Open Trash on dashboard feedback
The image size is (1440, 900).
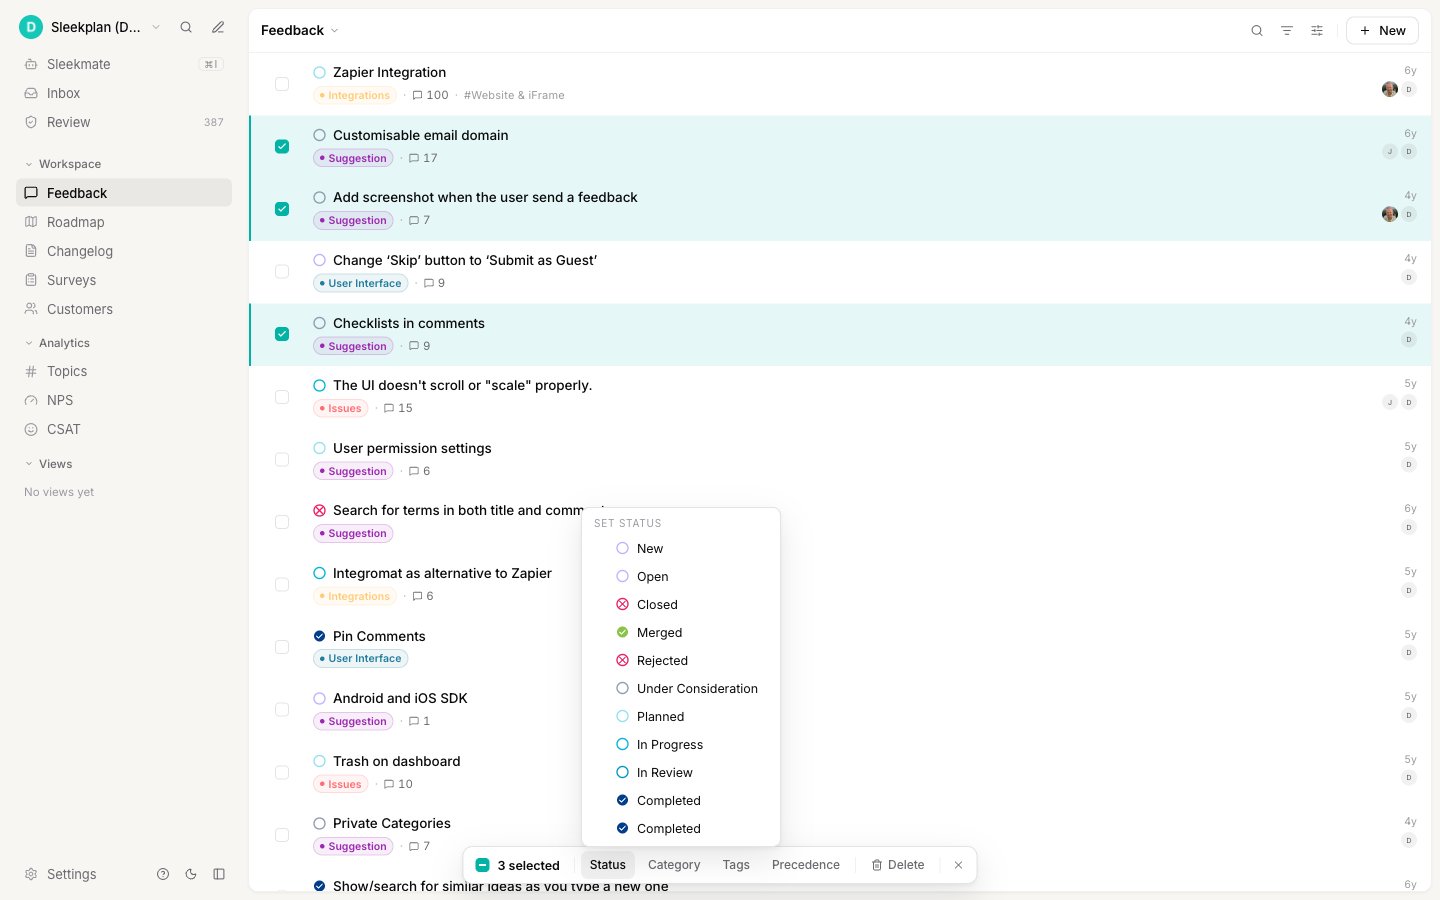coord(397,761)
